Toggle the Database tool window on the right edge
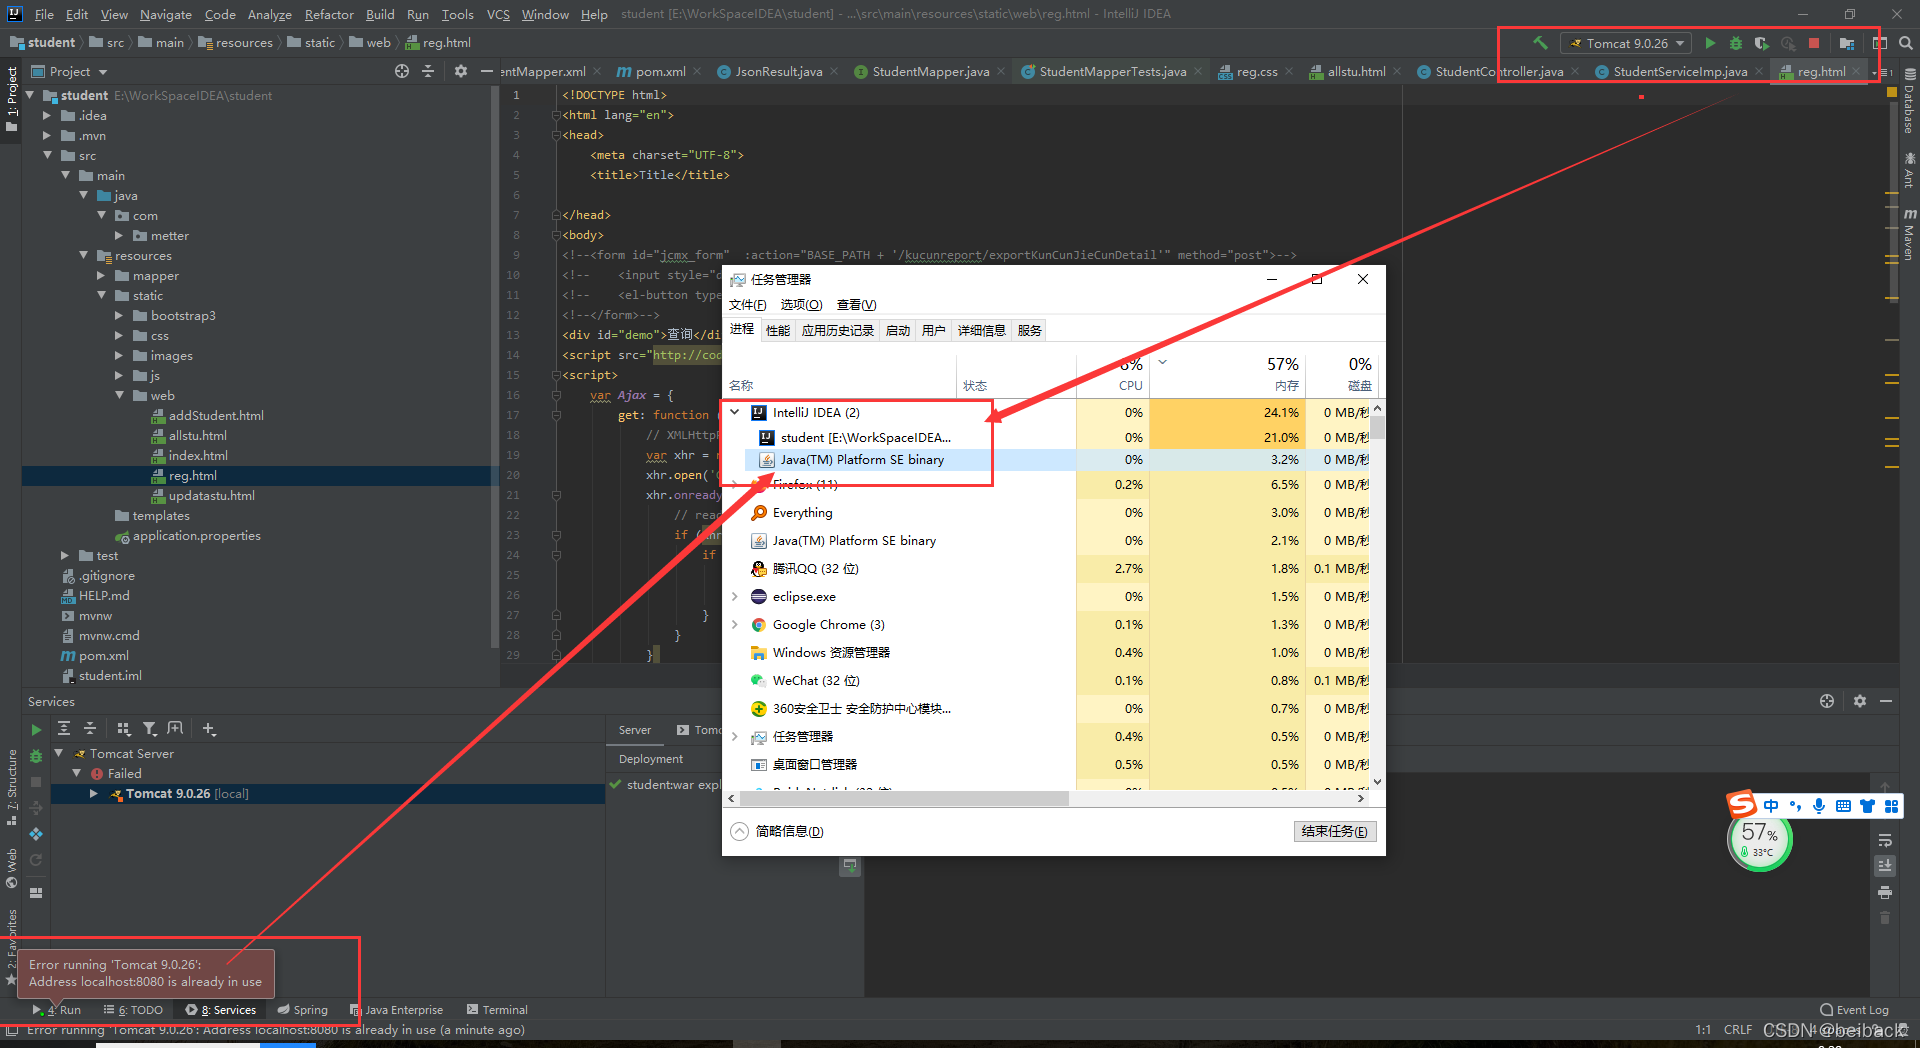The image size is (1920, 1048). click(x=1909, y=102)
